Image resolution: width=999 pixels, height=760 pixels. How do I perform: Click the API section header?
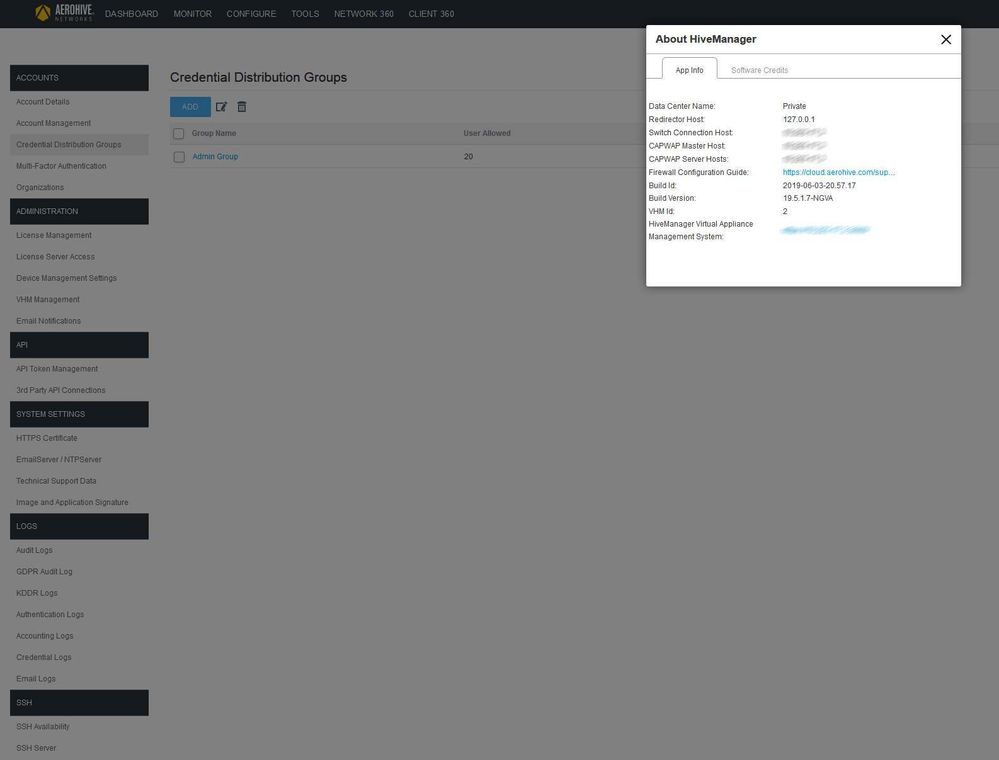coord(79,345)
